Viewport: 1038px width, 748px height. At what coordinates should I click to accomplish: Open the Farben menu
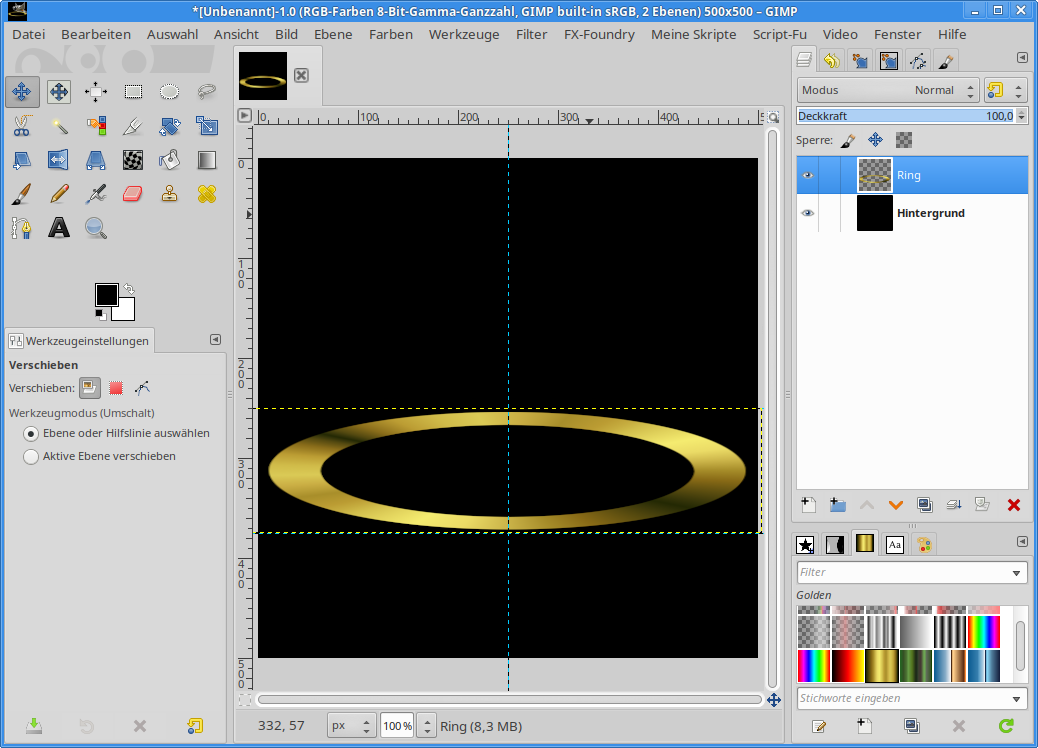390,34
